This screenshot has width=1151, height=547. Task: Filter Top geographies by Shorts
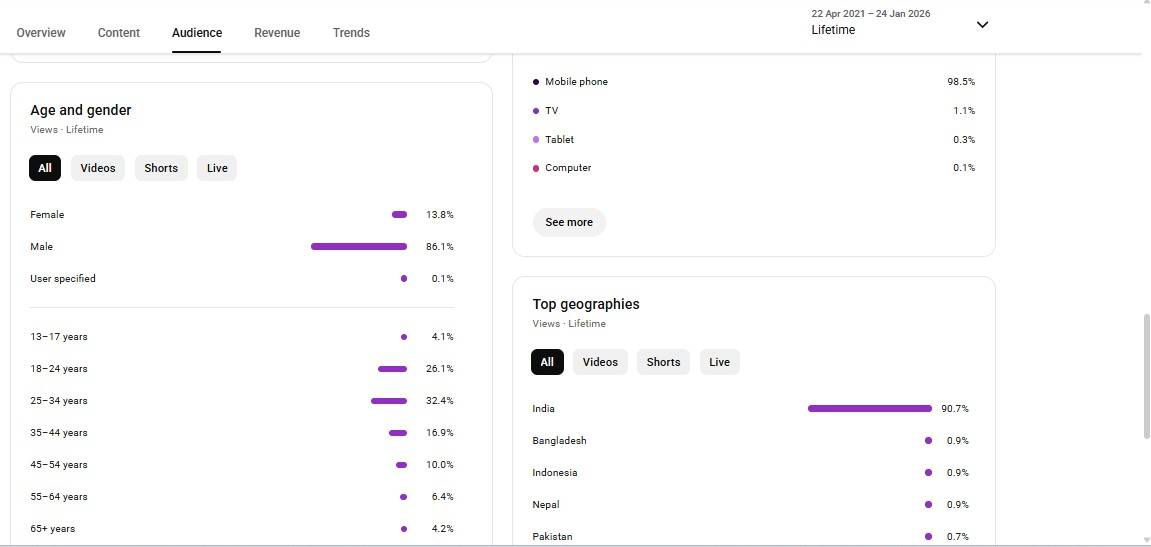click(x=663, y=362)
